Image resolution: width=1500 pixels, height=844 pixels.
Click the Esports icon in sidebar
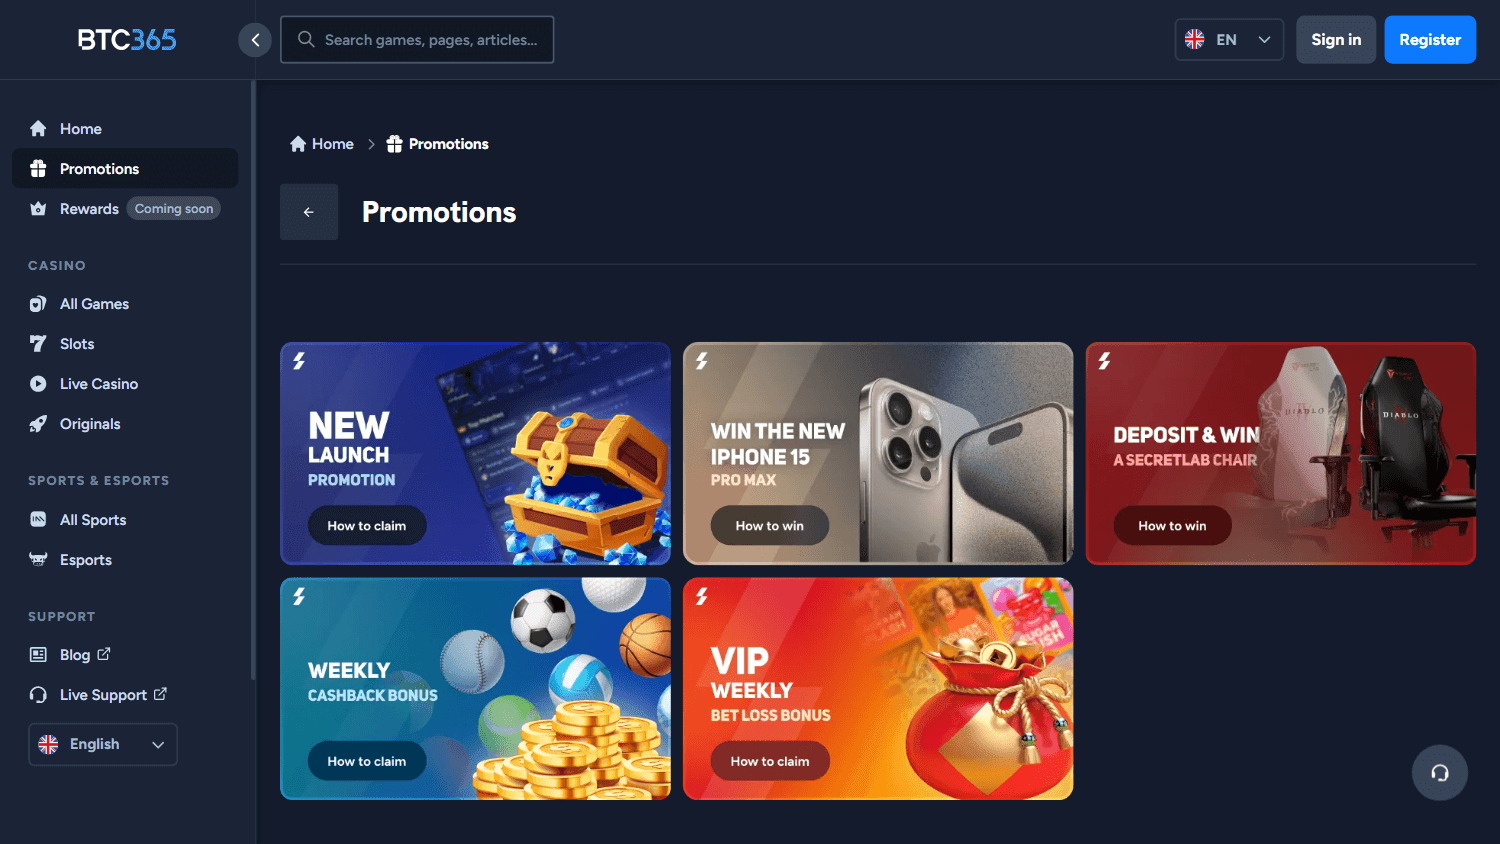(x=38, y=560)
